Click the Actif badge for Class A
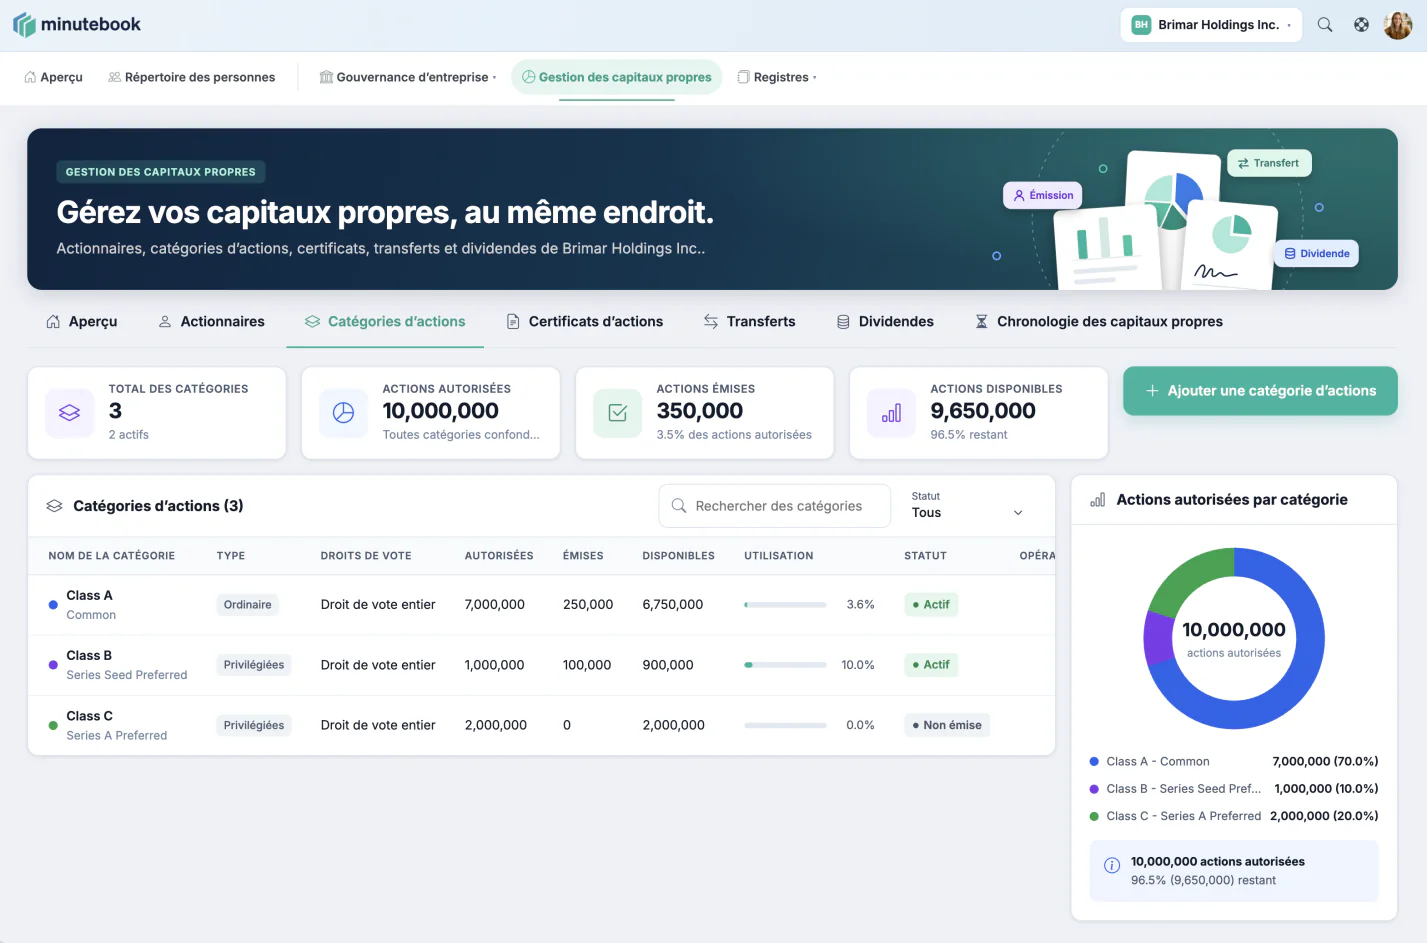This screenshot has height=943, width=1427. tap(931, 605)
